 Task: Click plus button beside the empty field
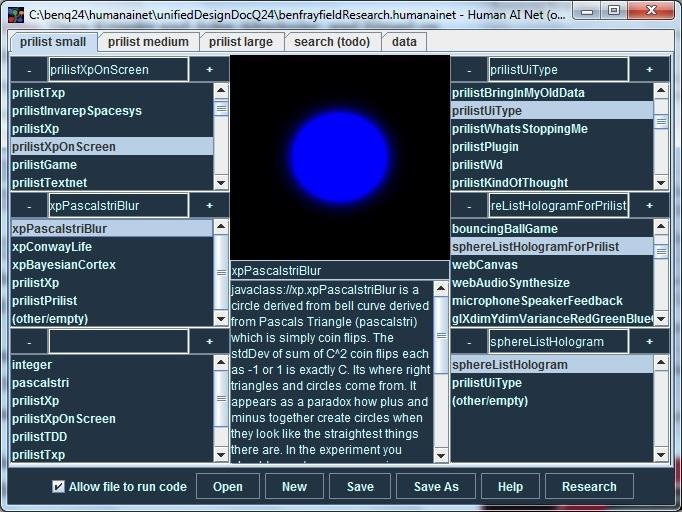tap(209, 342)
